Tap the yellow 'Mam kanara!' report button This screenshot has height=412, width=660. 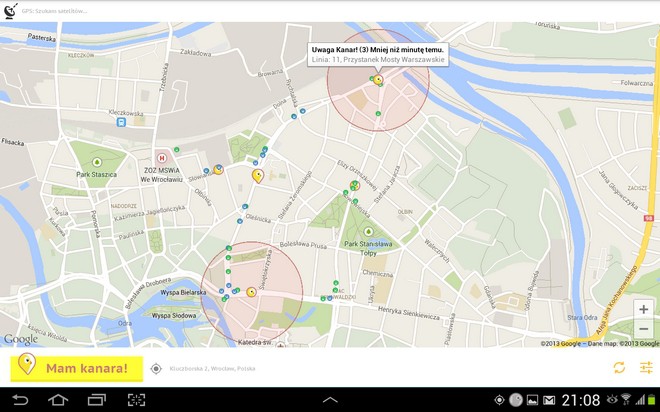tap(76, 368)
